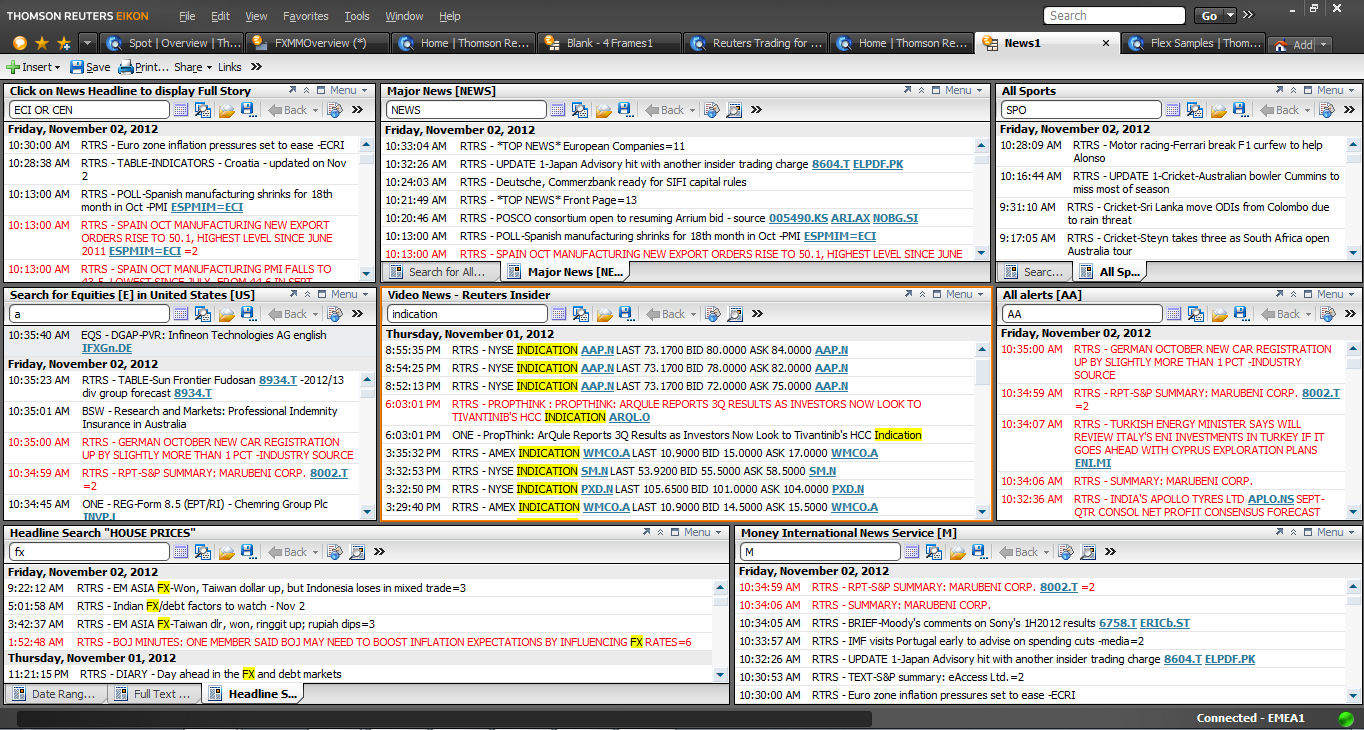Open the Menu dropdown in Money International panel
Screen dimensions: 1364x730
pyautogui.click(x=1330, y=533)
